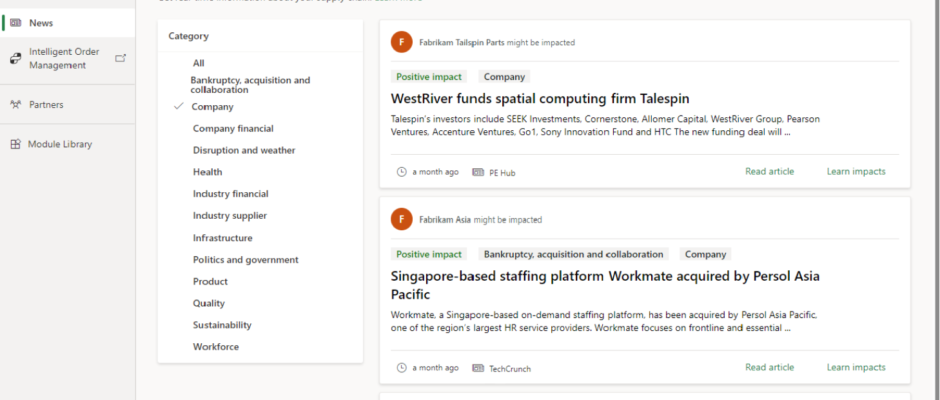
Task: Click the PE Hub source icon
Action: [x=478, y=172]
